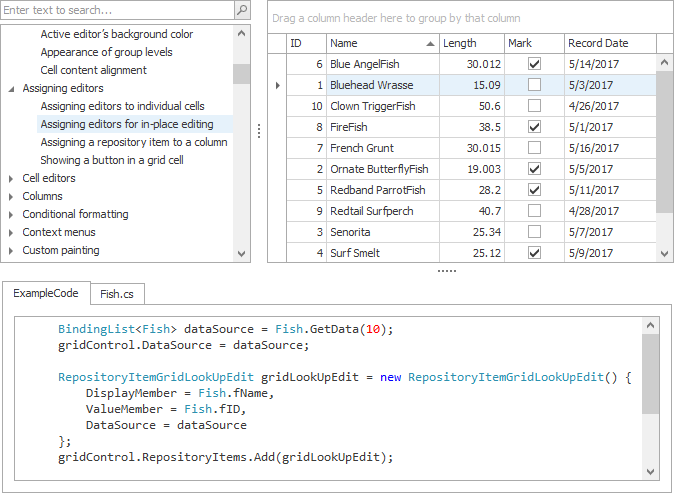
Task: Expand the Conditional formatting node
Action: 11,214
